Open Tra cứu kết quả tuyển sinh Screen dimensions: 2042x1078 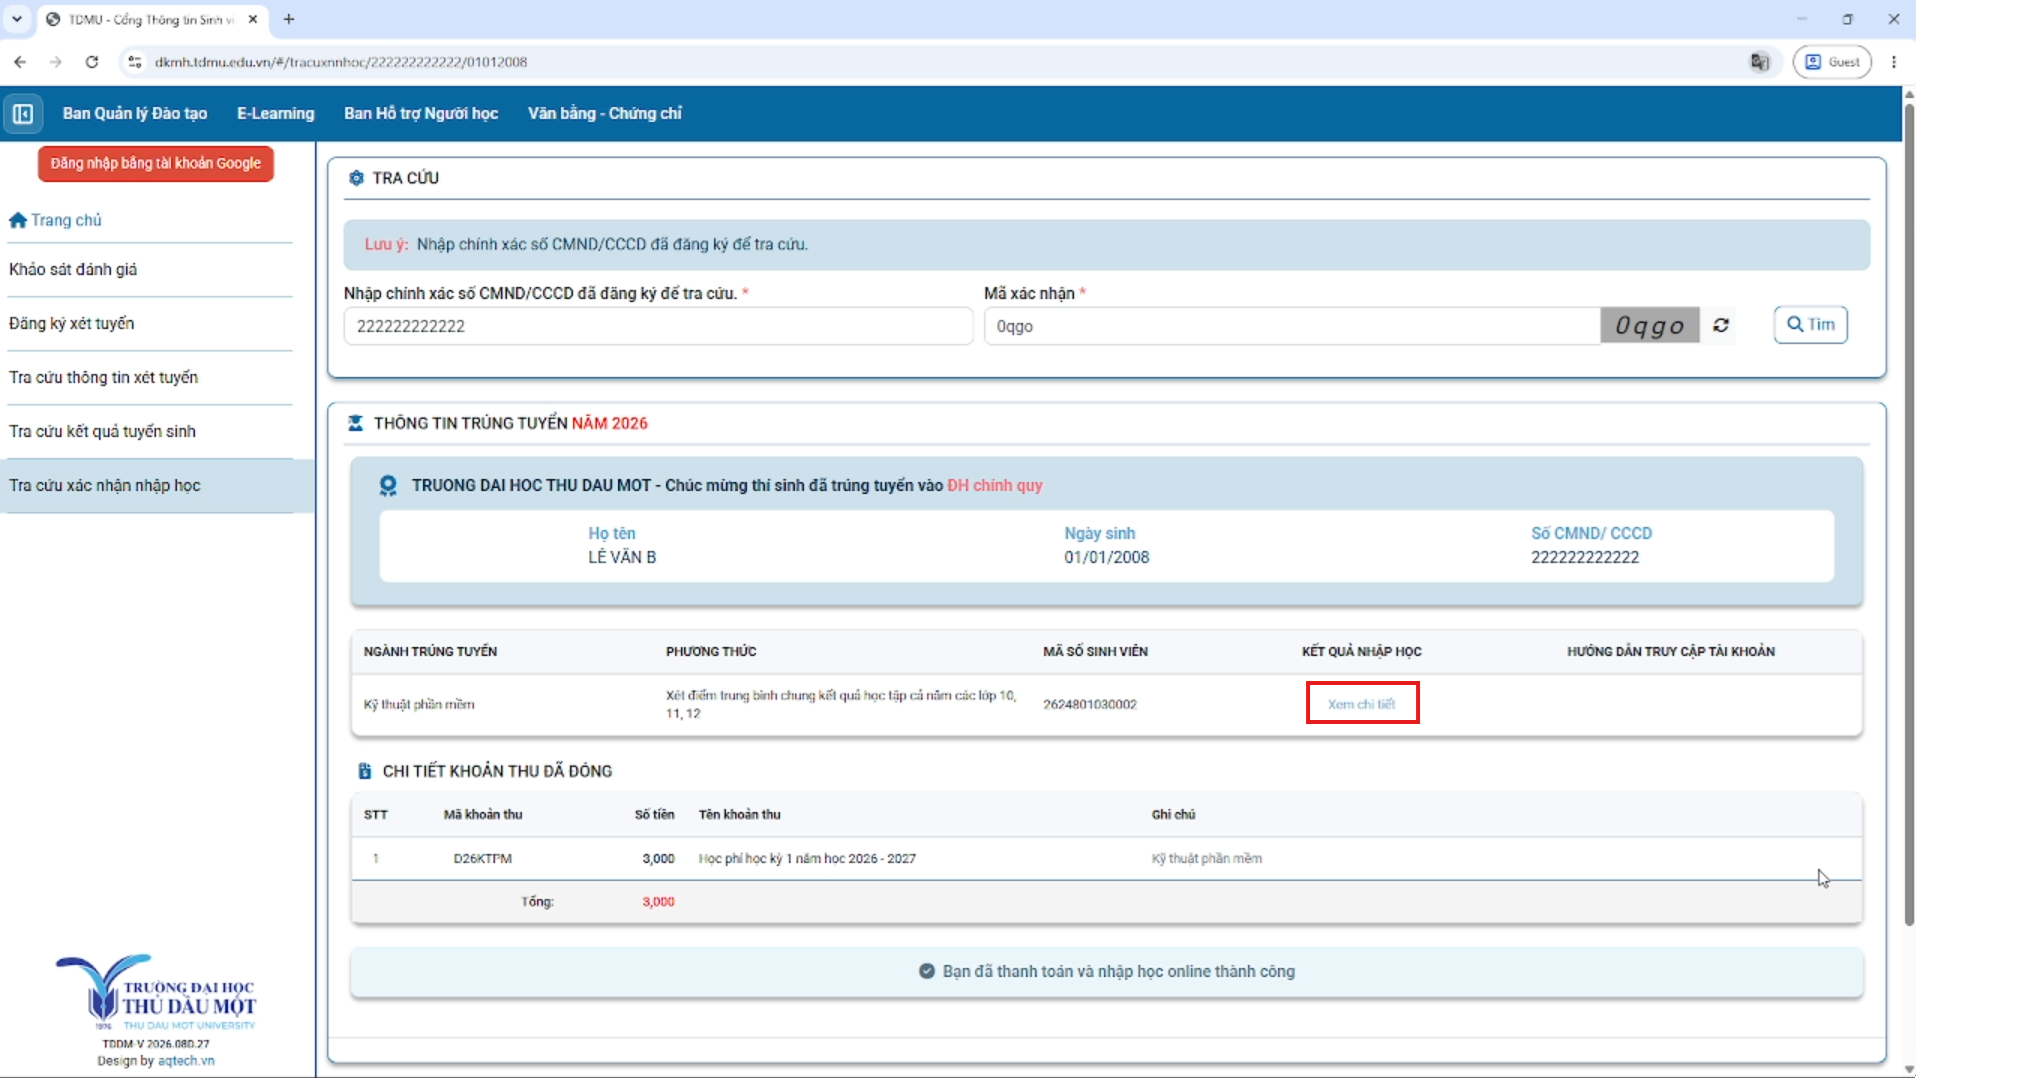coord(102,432)
